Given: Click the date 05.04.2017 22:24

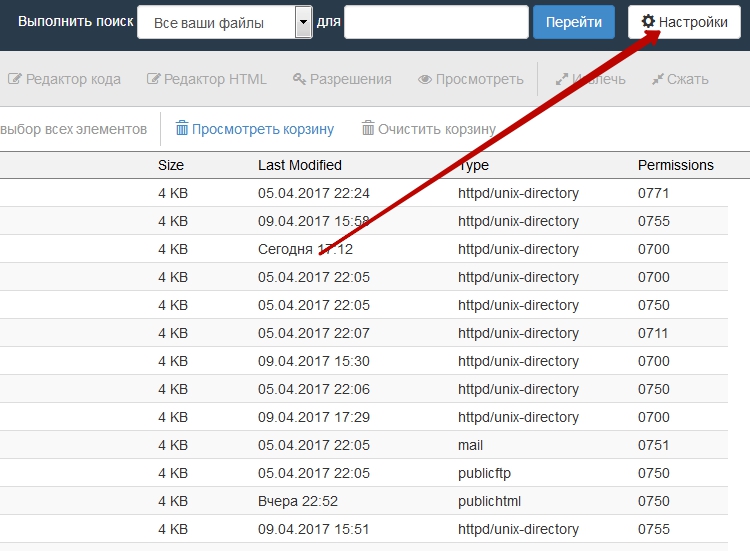Looking at the screenshot, I should 314,193.
